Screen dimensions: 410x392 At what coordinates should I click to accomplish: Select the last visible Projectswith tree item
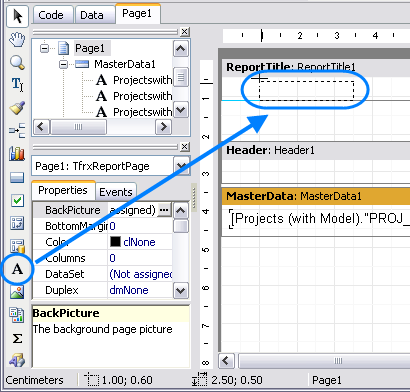click(143, 112)
